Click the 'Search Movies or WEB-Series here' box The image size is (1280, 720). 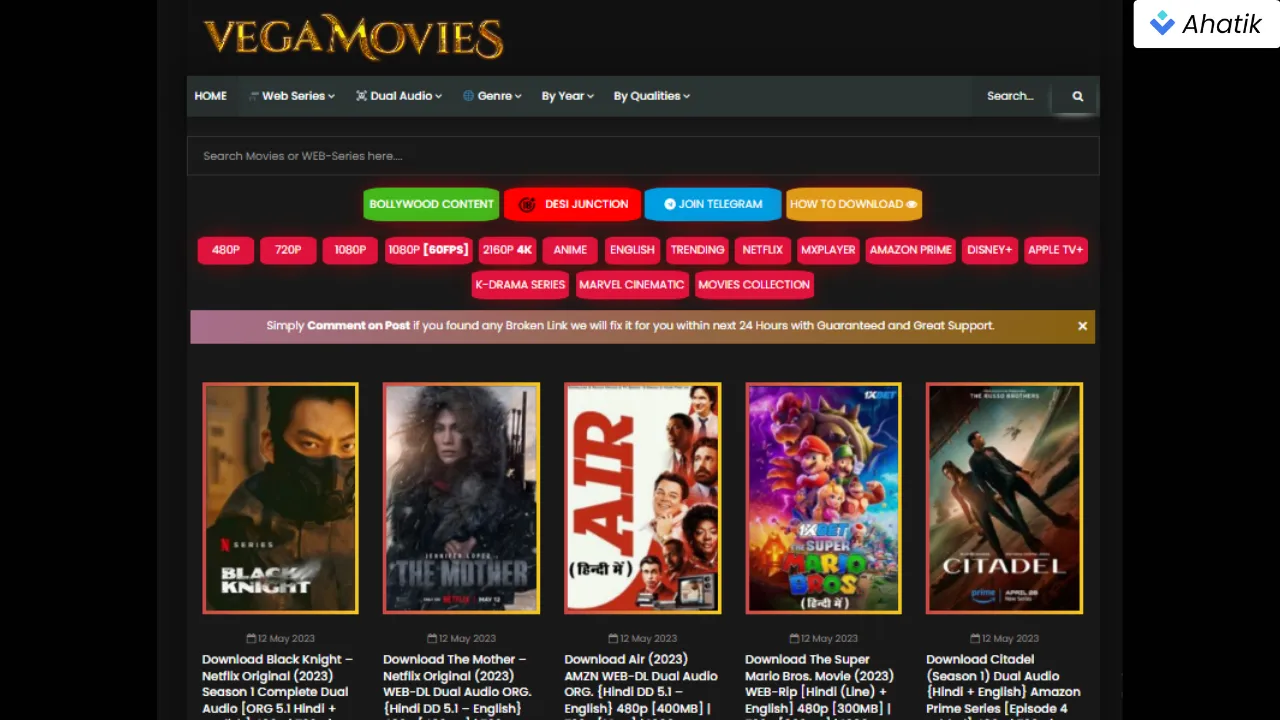pos(643,156)
